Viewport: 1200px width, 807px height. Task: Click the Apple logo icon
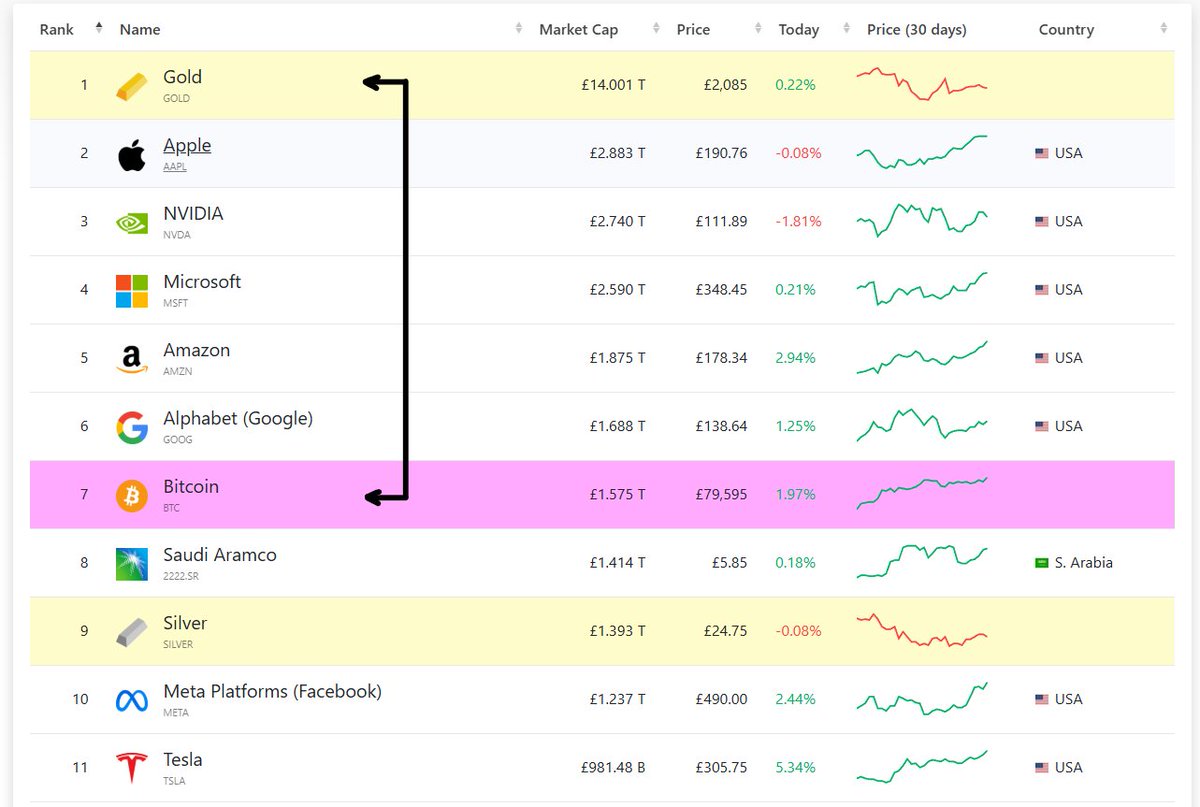coord(132,154)
